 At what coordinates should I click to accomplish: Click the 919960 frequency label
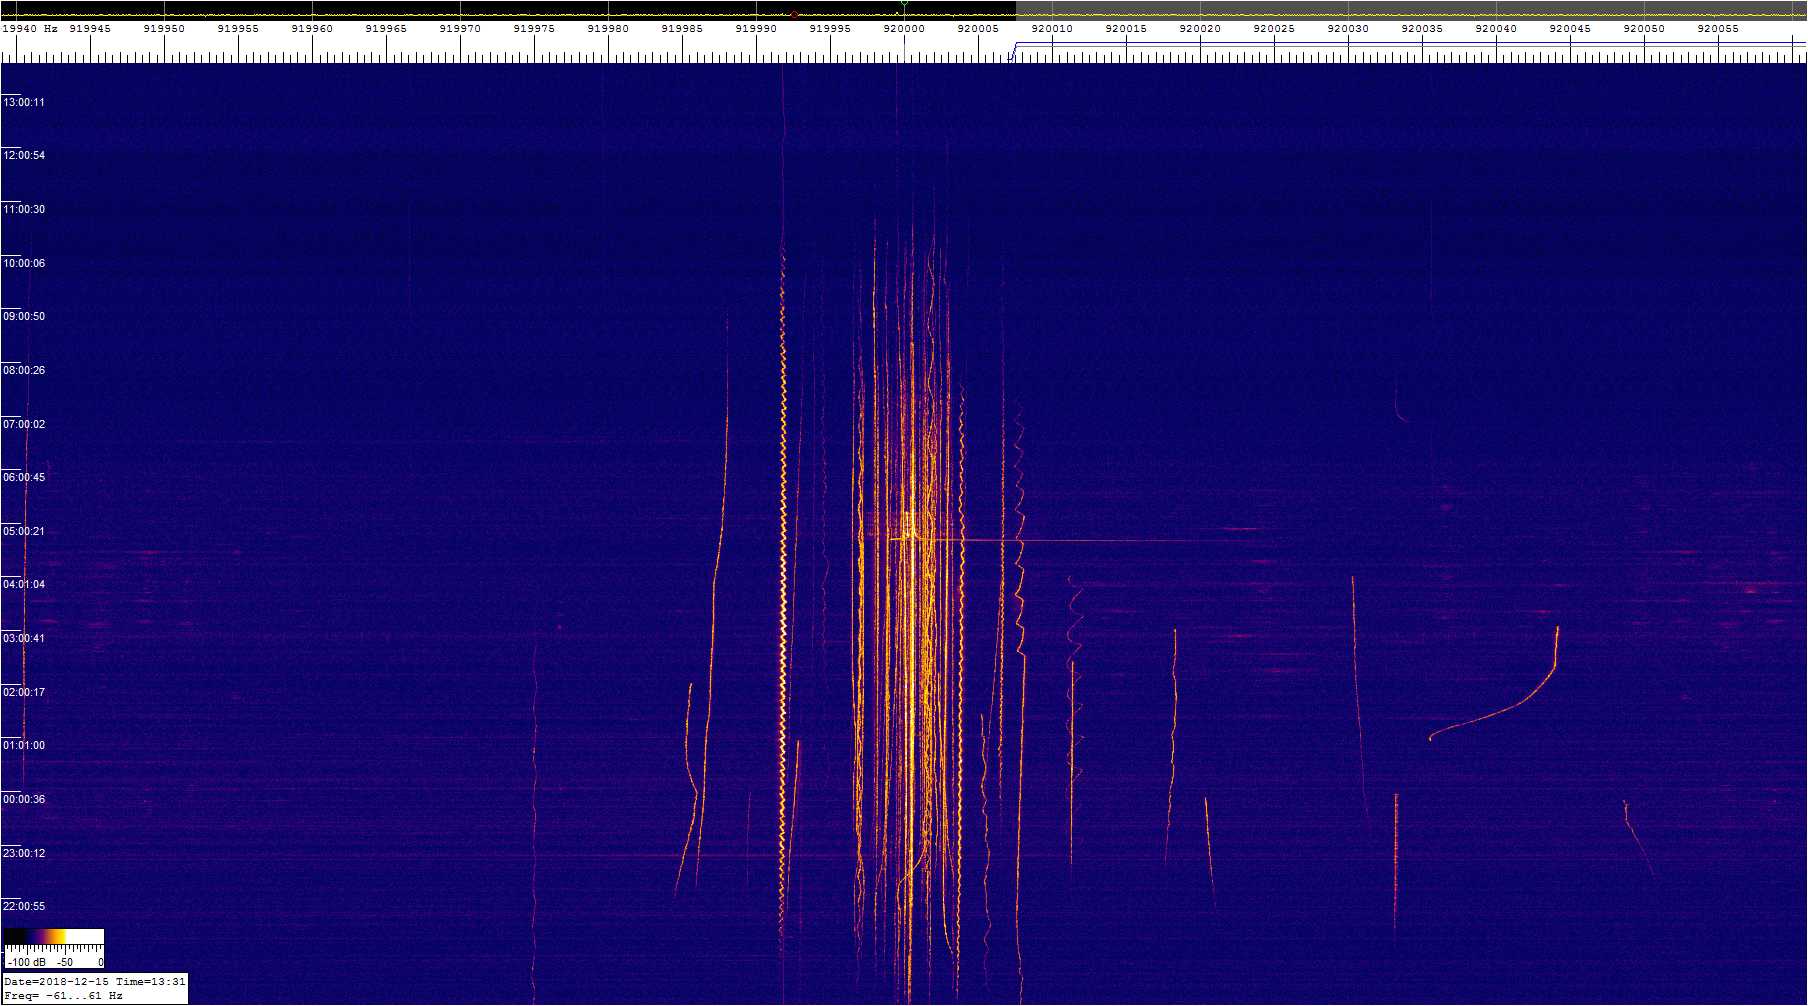(312, 29)
